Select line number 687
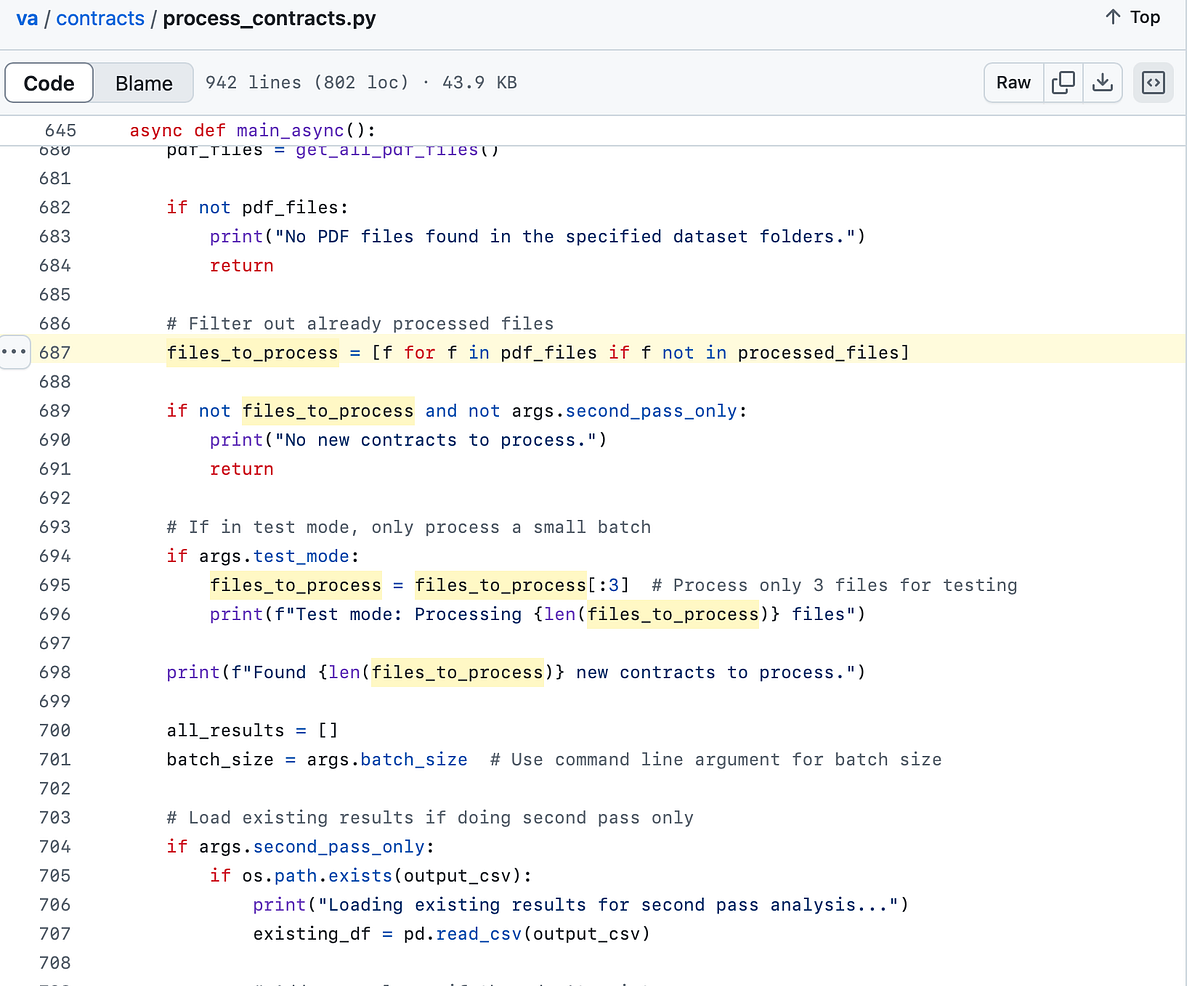 (x=56, y=352)
